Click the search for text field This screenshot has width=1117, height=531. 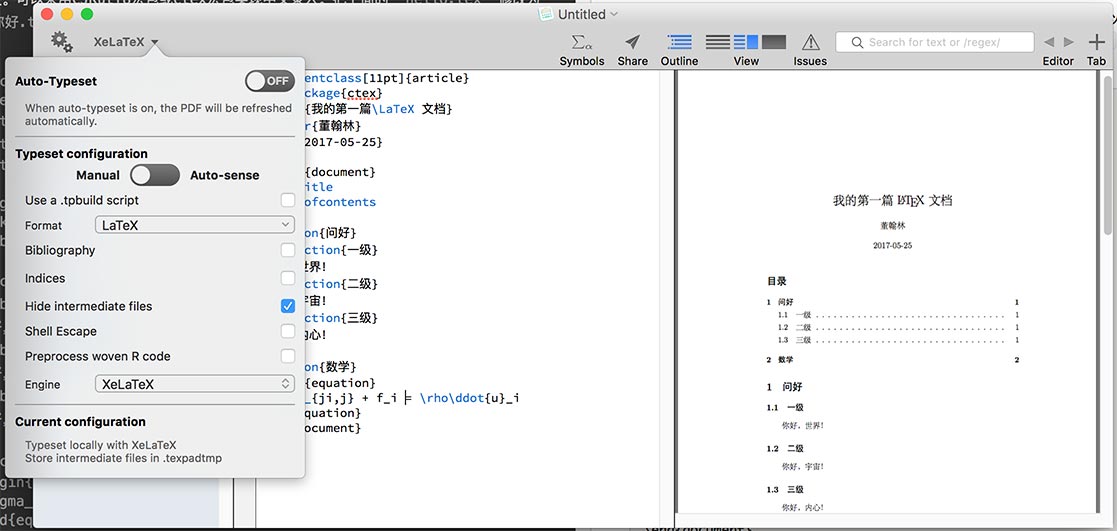[x=935, y=42]
